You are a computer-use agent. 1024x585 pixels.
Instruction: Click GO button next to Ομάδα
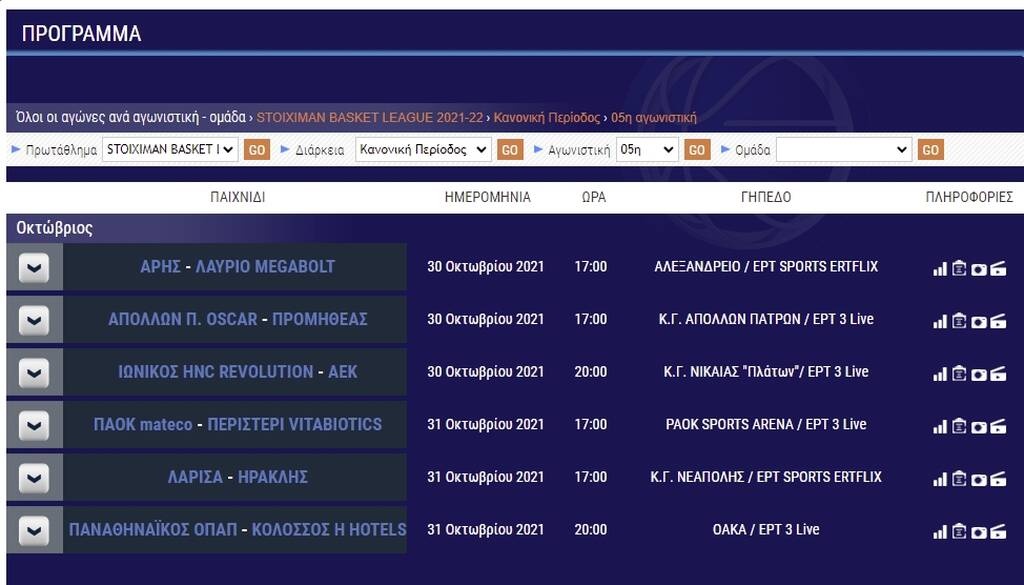point(931,150)
